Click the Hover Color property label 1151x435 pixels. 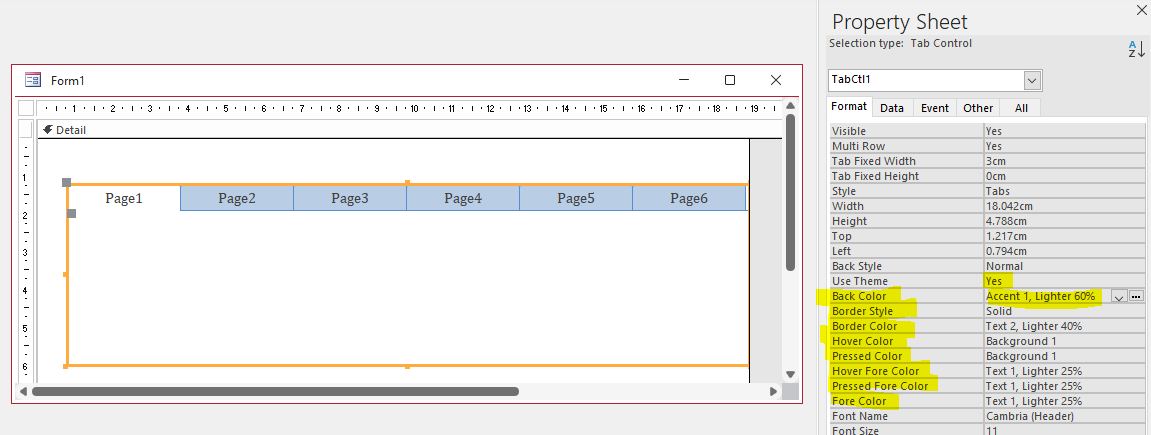point(863,341)
